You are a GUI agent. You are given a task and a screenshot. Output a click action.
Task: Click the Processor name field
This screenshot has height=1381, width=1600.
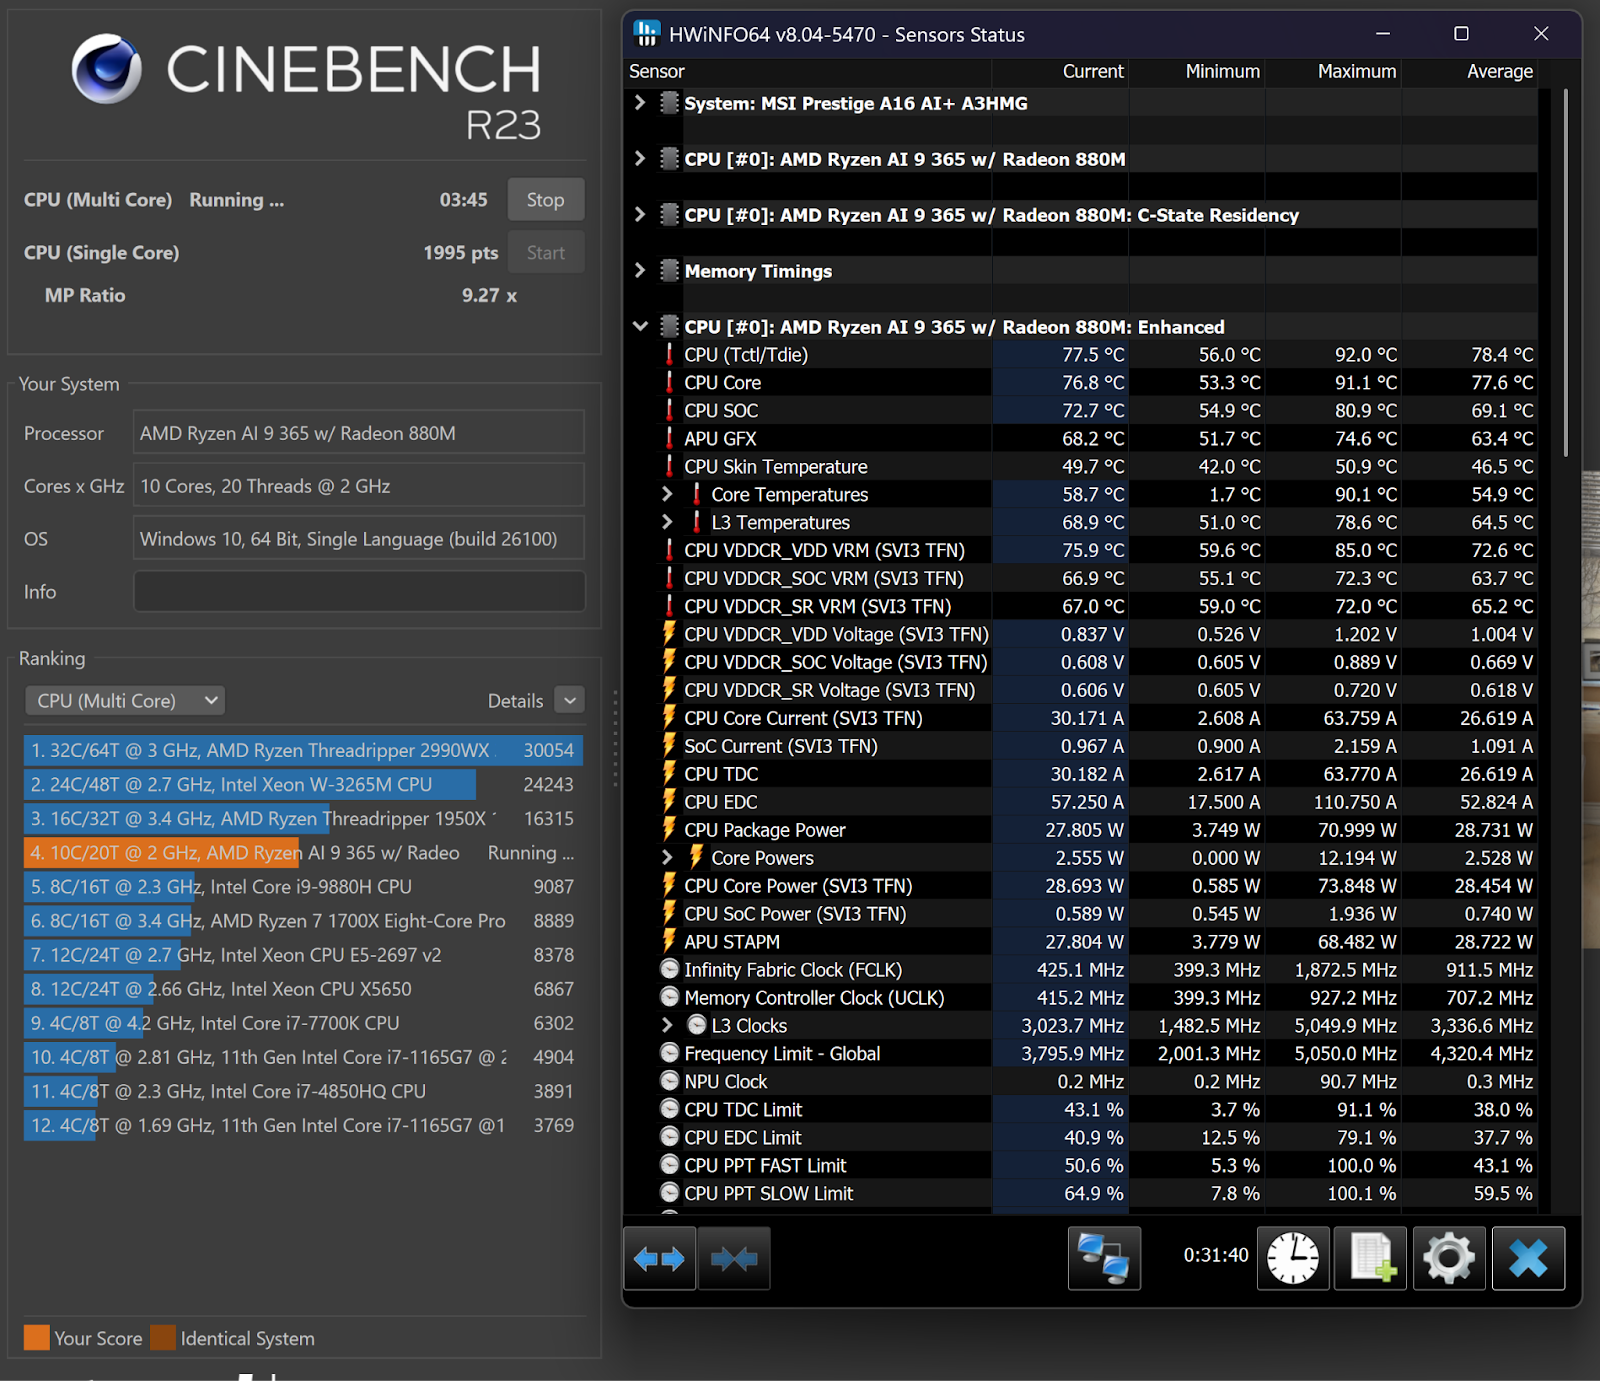pos(359,433)
